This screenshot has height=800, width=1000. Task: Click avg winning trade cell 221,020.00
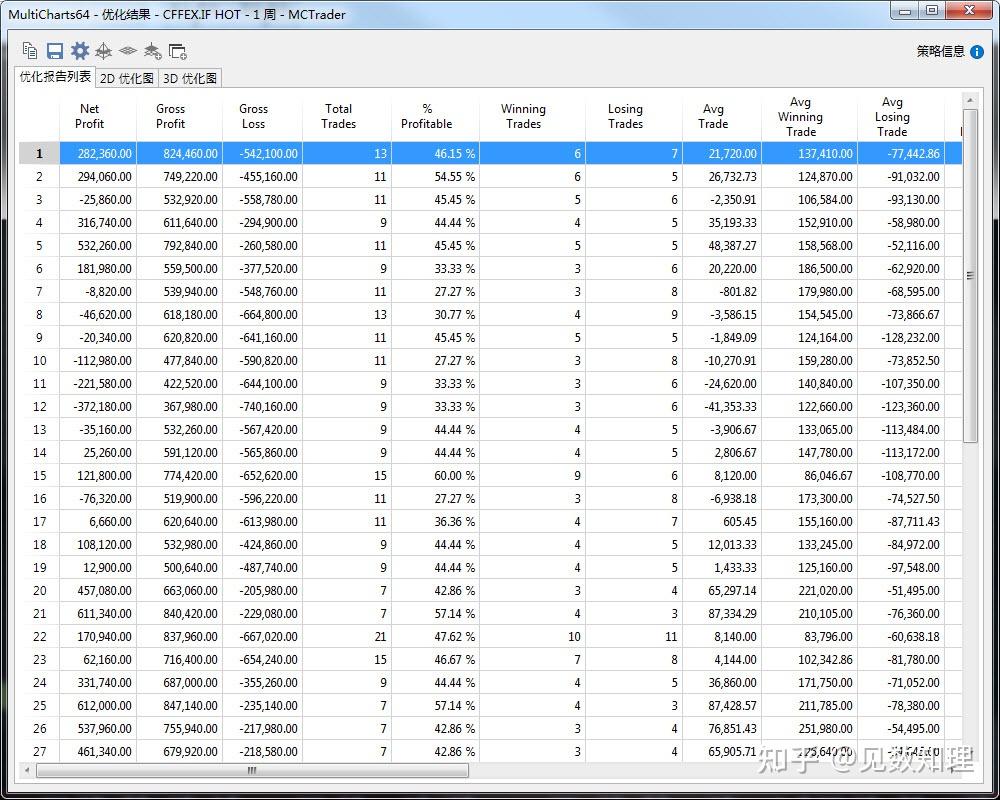coord(809,591)
